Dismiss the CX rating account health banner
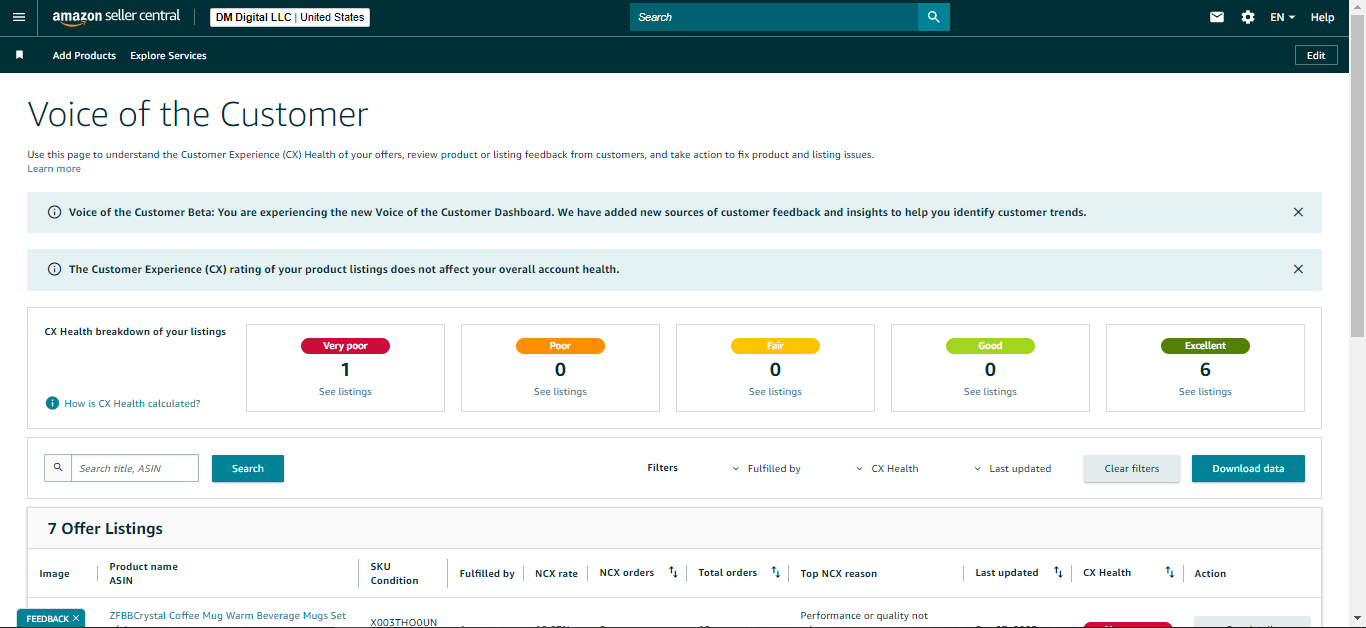Screen dimensions: 1366x628 click(1298, 269)
